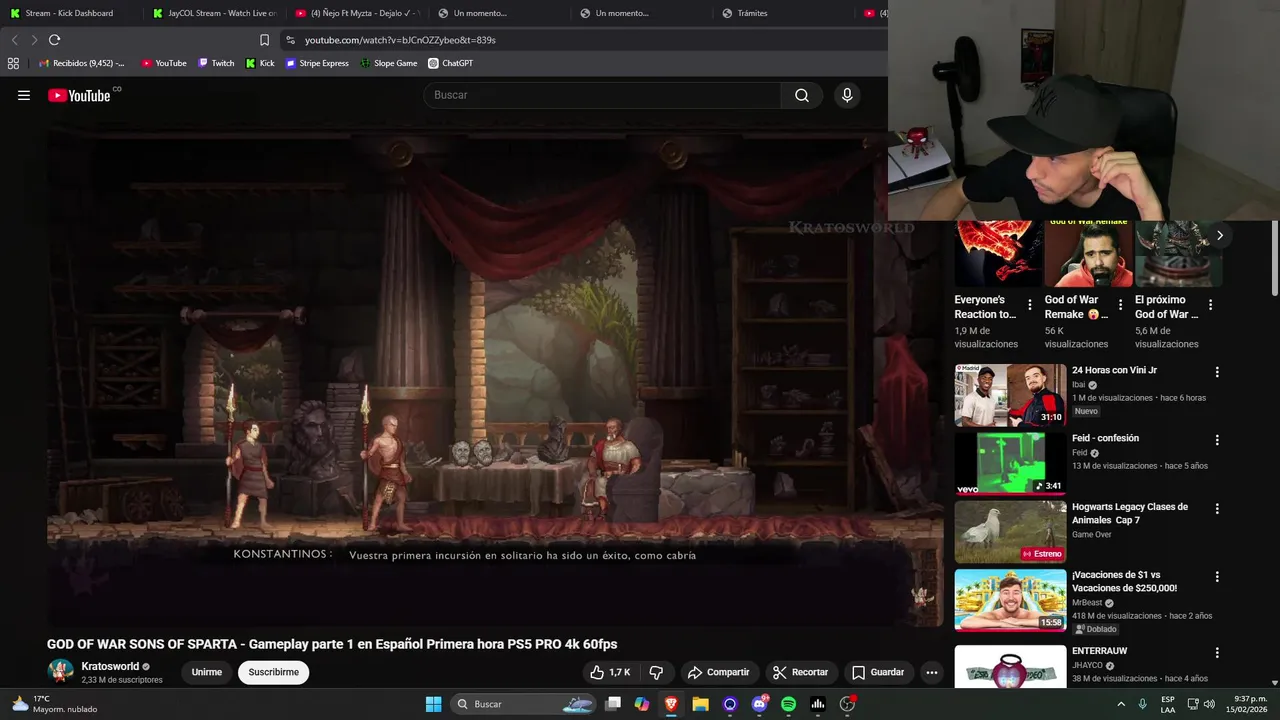Open Compartir to share the video
This screenshot has height=720, width=1280.
click(x=718, y=672)
